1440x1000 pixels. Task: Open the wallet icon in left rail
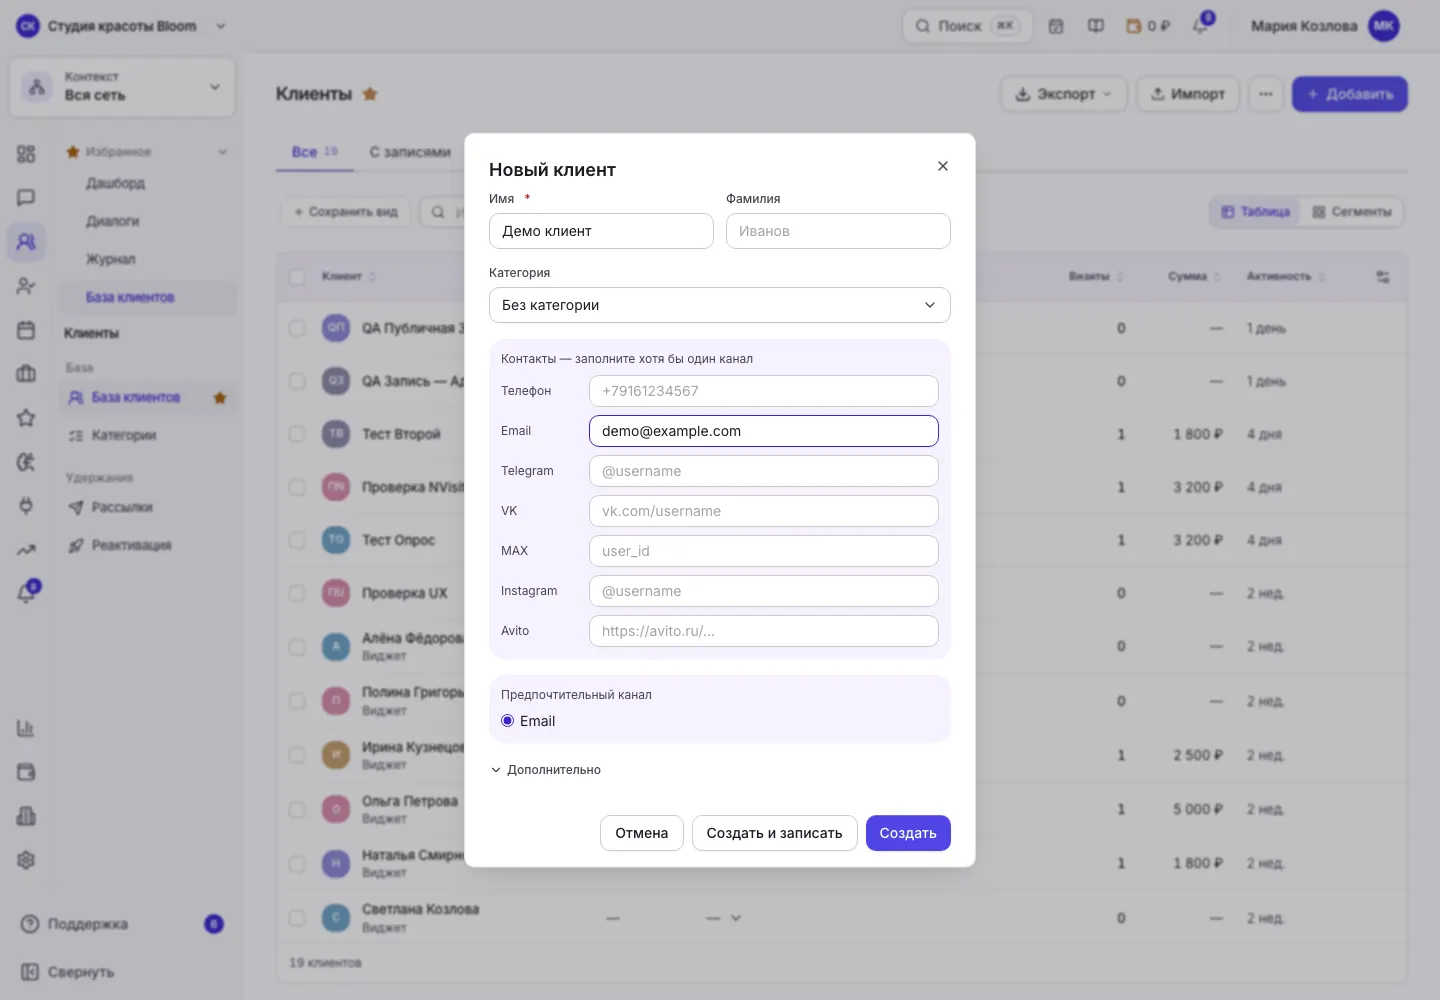[26, 772]
